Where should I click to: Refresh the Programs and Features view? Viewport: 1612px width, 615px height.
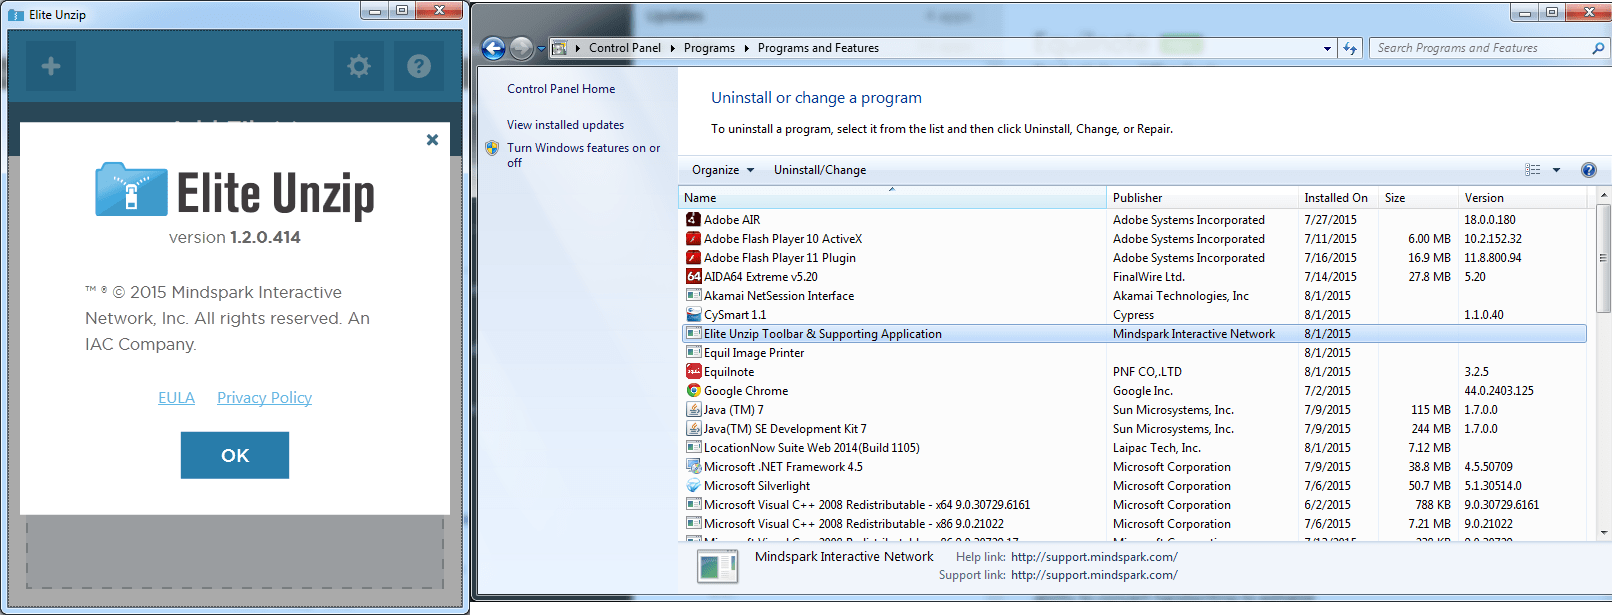[x=1350, y=48]
